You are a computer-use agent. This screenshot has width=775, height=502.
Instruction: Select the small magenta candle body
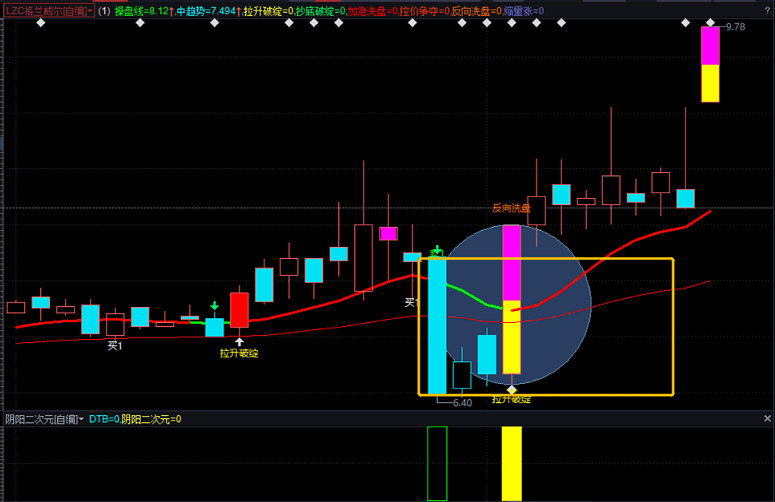388,234
